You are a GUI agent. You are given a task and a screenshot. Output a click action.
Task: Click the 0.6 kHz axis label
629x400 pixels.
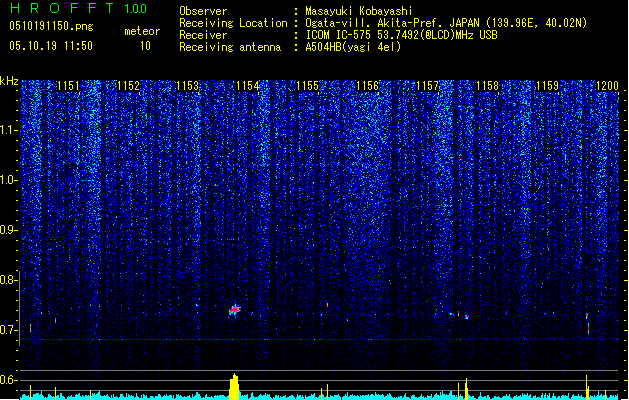(8, 380)
